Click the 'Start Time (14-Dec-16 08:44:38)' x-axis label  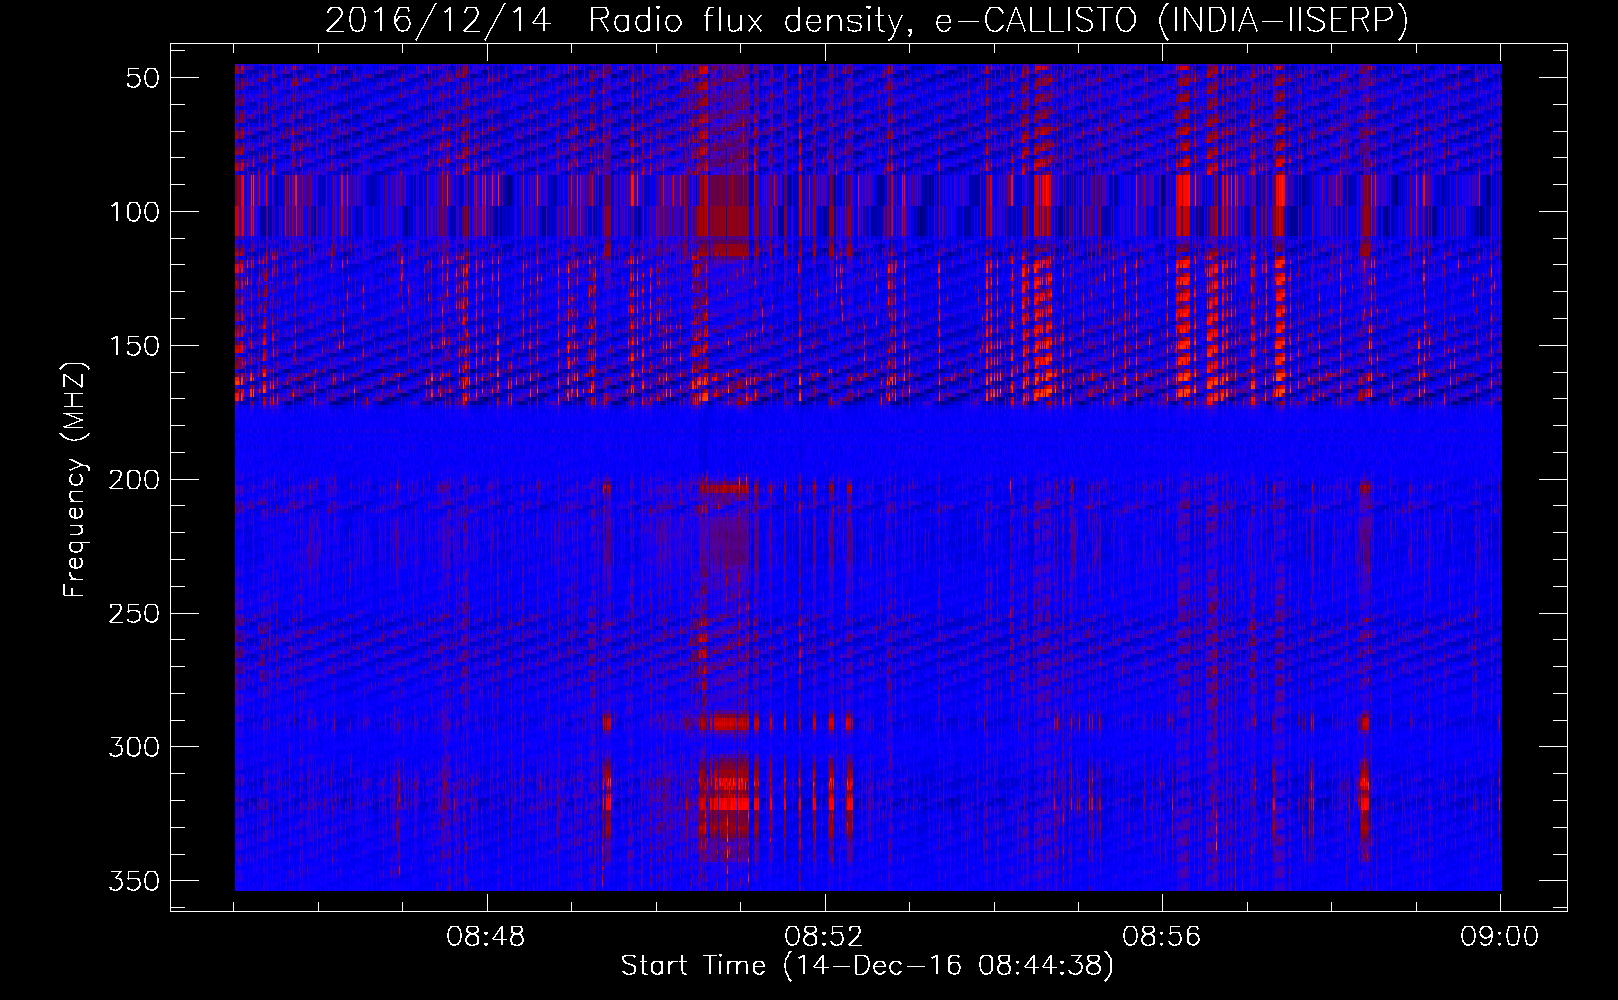coord(867,966)
